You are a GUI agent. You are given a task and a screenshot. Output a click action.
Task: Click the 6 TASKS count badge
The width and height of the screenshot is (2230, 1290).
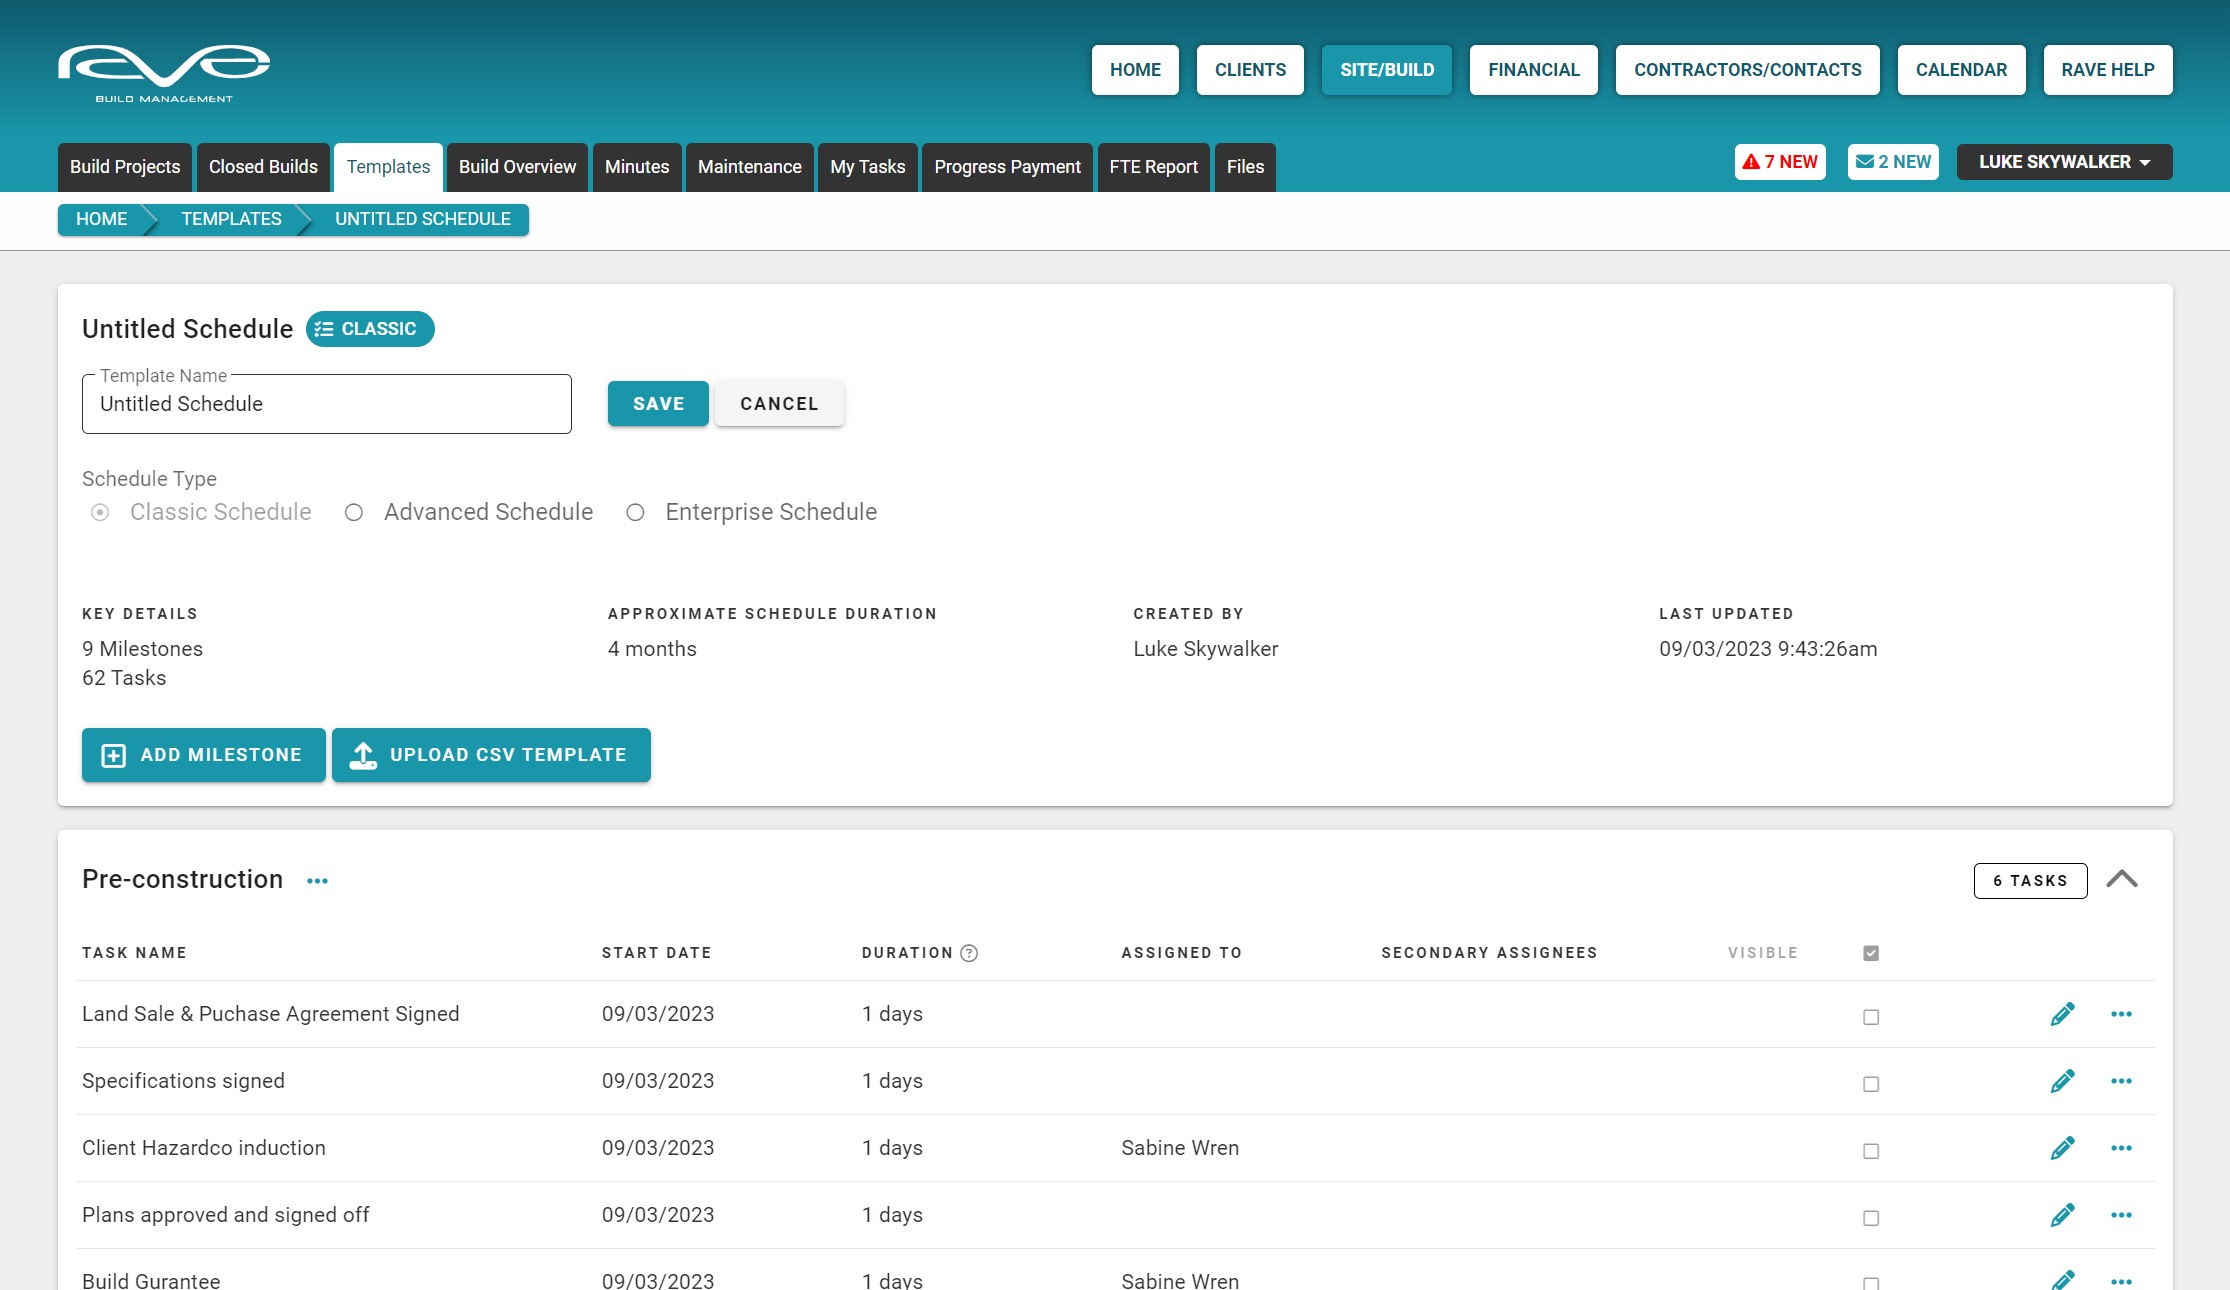coord(2029,881)
